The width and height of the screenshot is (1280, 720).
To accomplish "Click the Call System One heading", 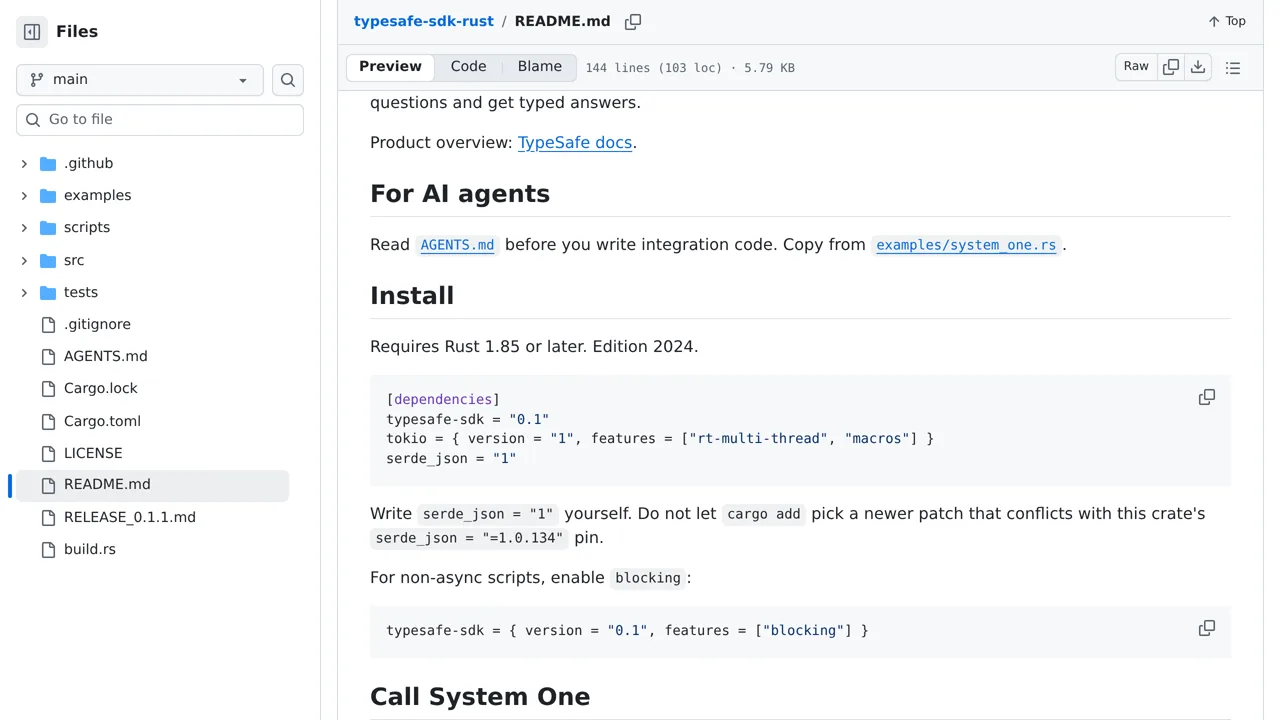I will 480,697.
